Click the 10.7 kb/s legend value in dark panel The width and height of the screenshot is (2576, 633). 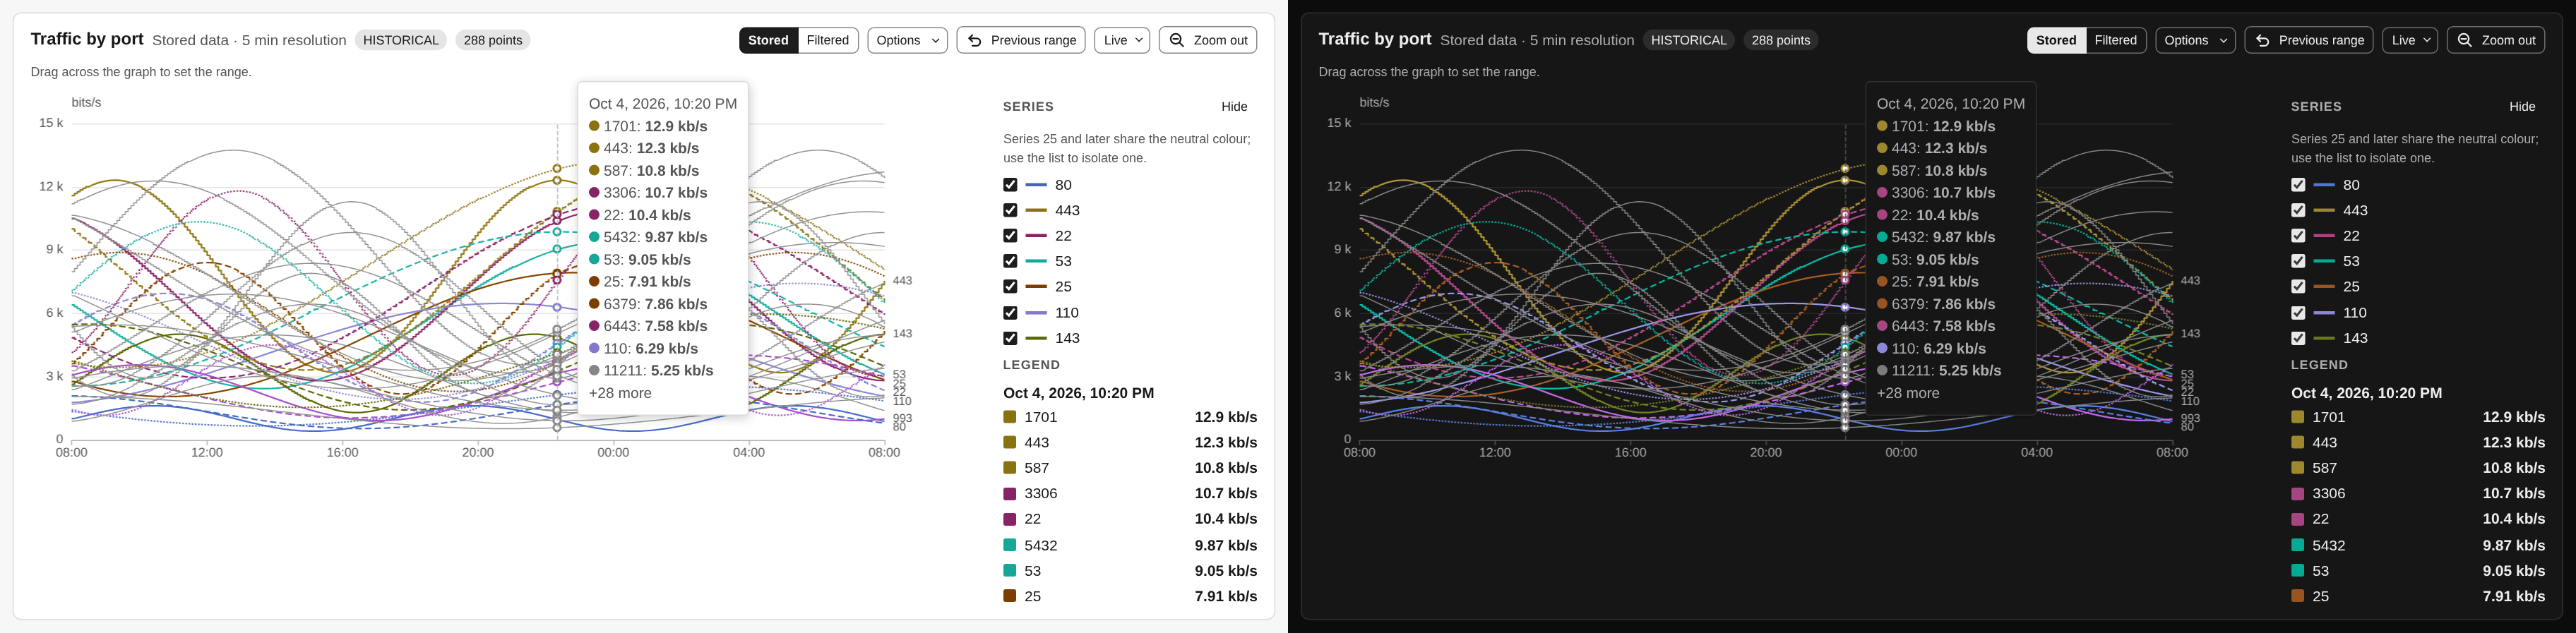(x=2514, y=494)
